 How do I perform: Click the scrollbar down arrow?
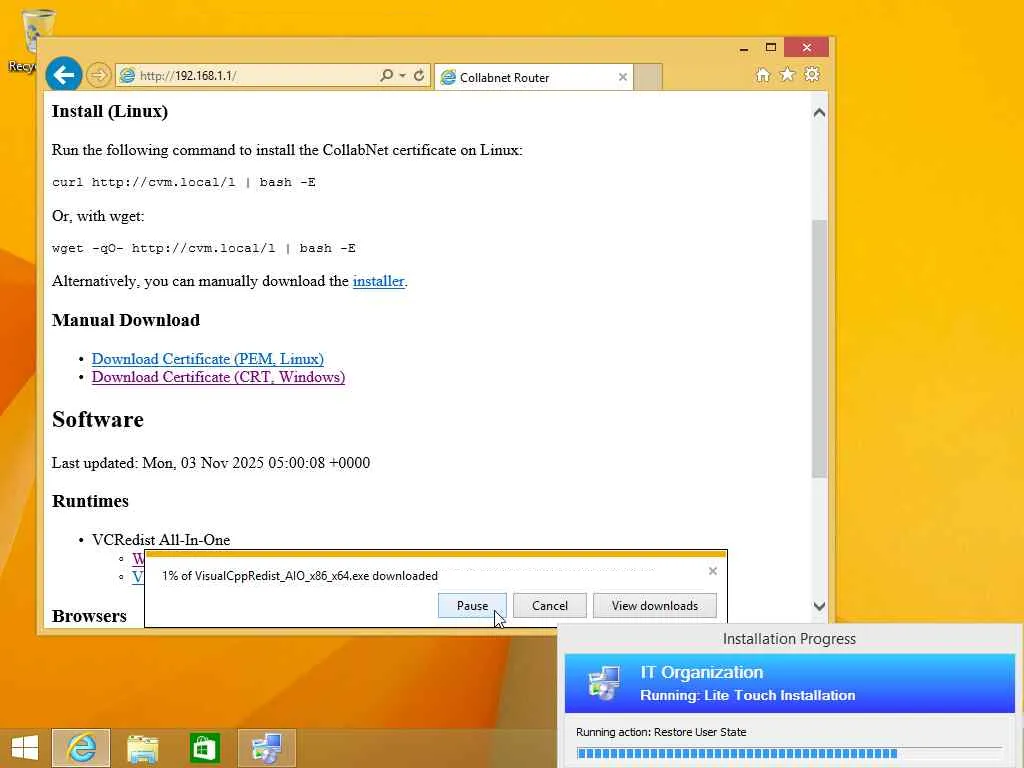point(819,606)
